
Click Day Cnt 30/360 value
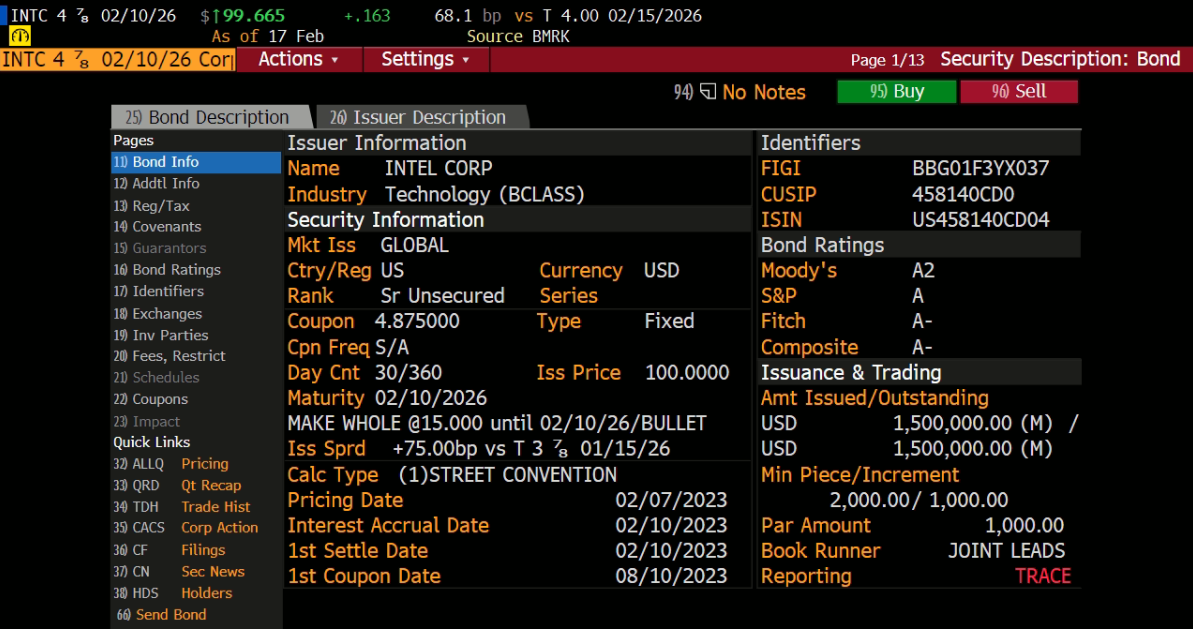[408, 373]
